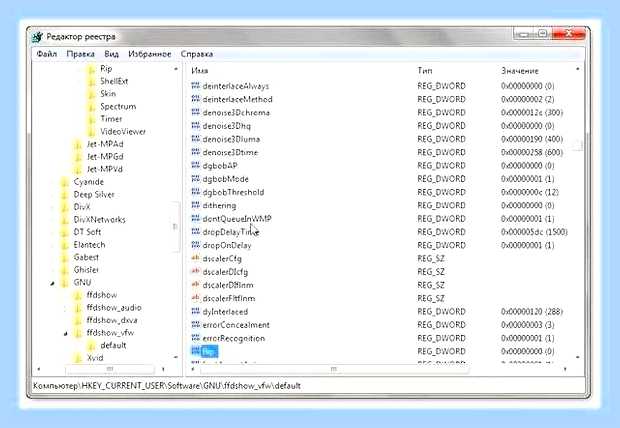Sort by the Имя column header
This screenshot has width=620, height=428.
click(200, 71)
